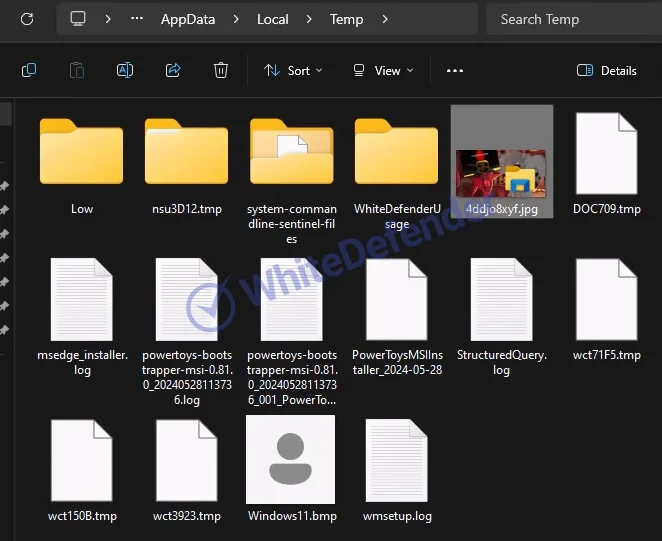The image size is (662, 541).
Task: Expand the chevron after Temp in breadcrumb
Action: [385, 19]
